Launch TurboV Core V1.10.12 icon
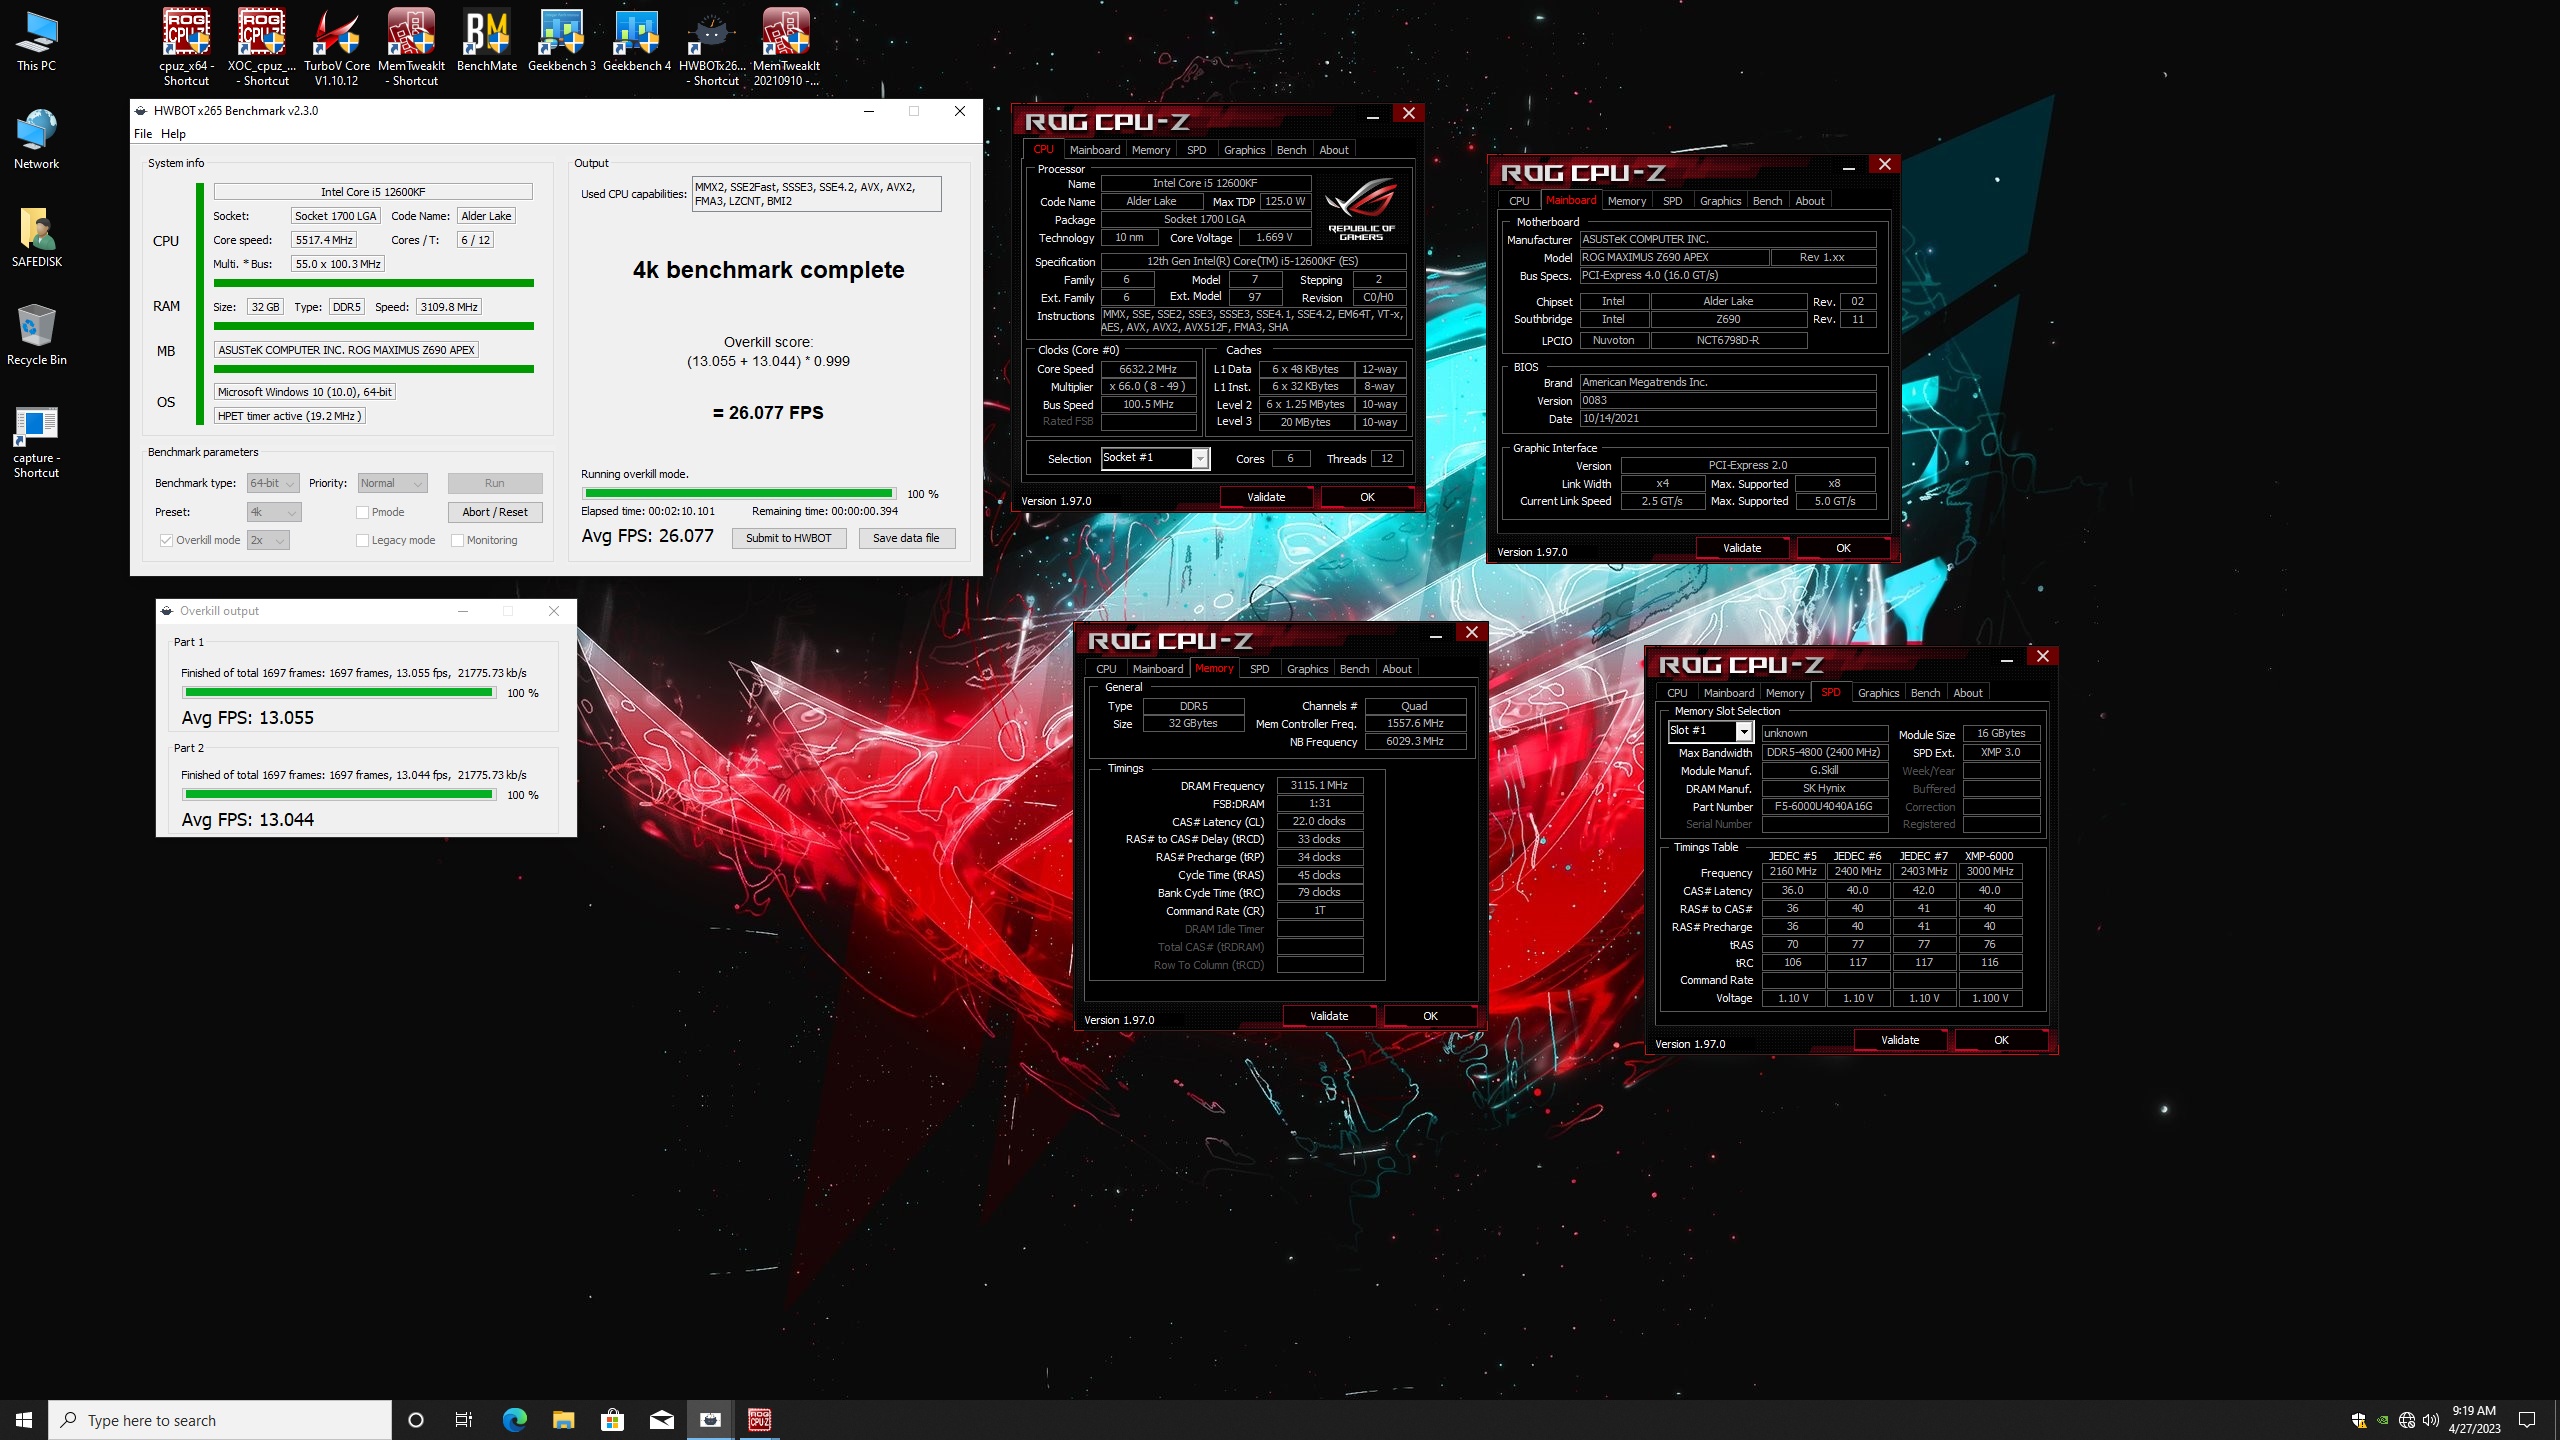The image size is (2560, 1440). tap(337, 46)
